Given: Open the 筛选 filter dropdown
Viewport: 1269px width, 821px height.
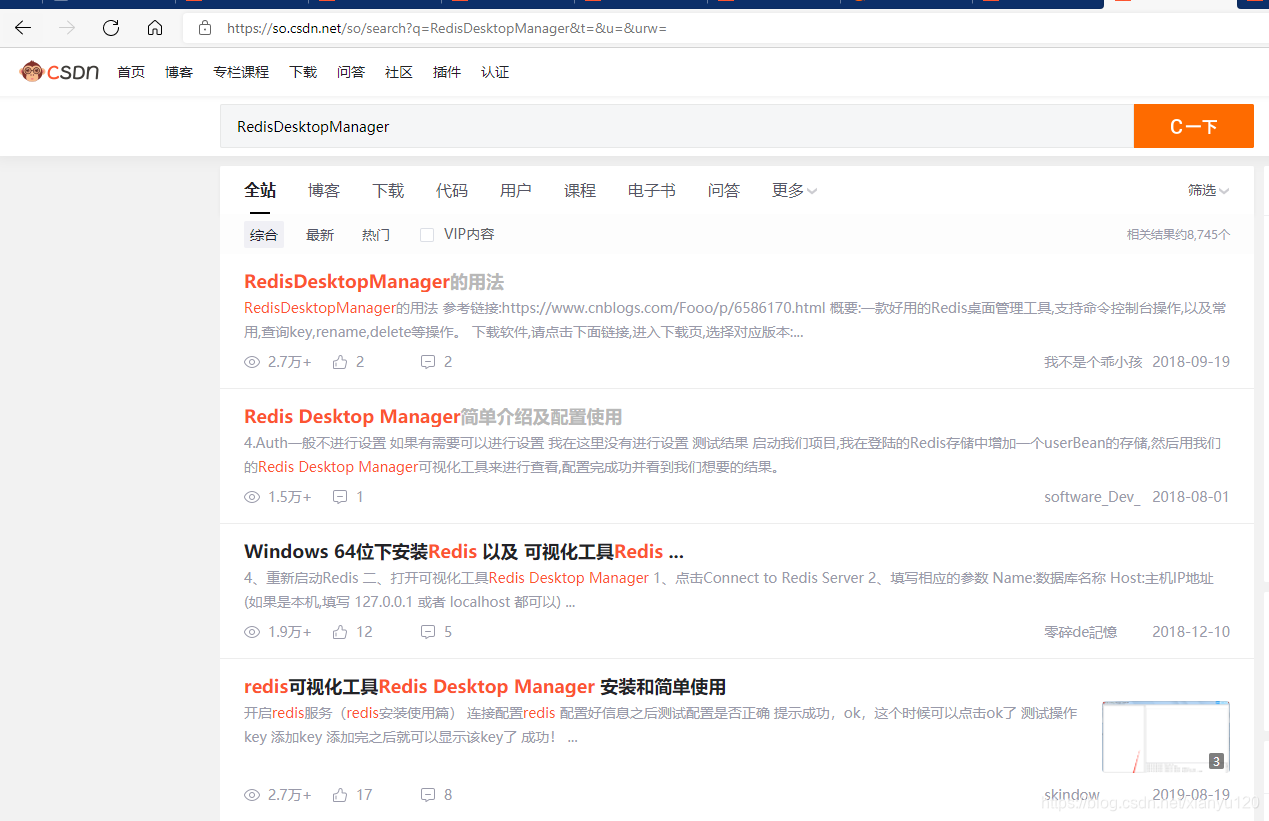Looking at the screenshot, I should pyautogui.click(x=1208, y=190).
